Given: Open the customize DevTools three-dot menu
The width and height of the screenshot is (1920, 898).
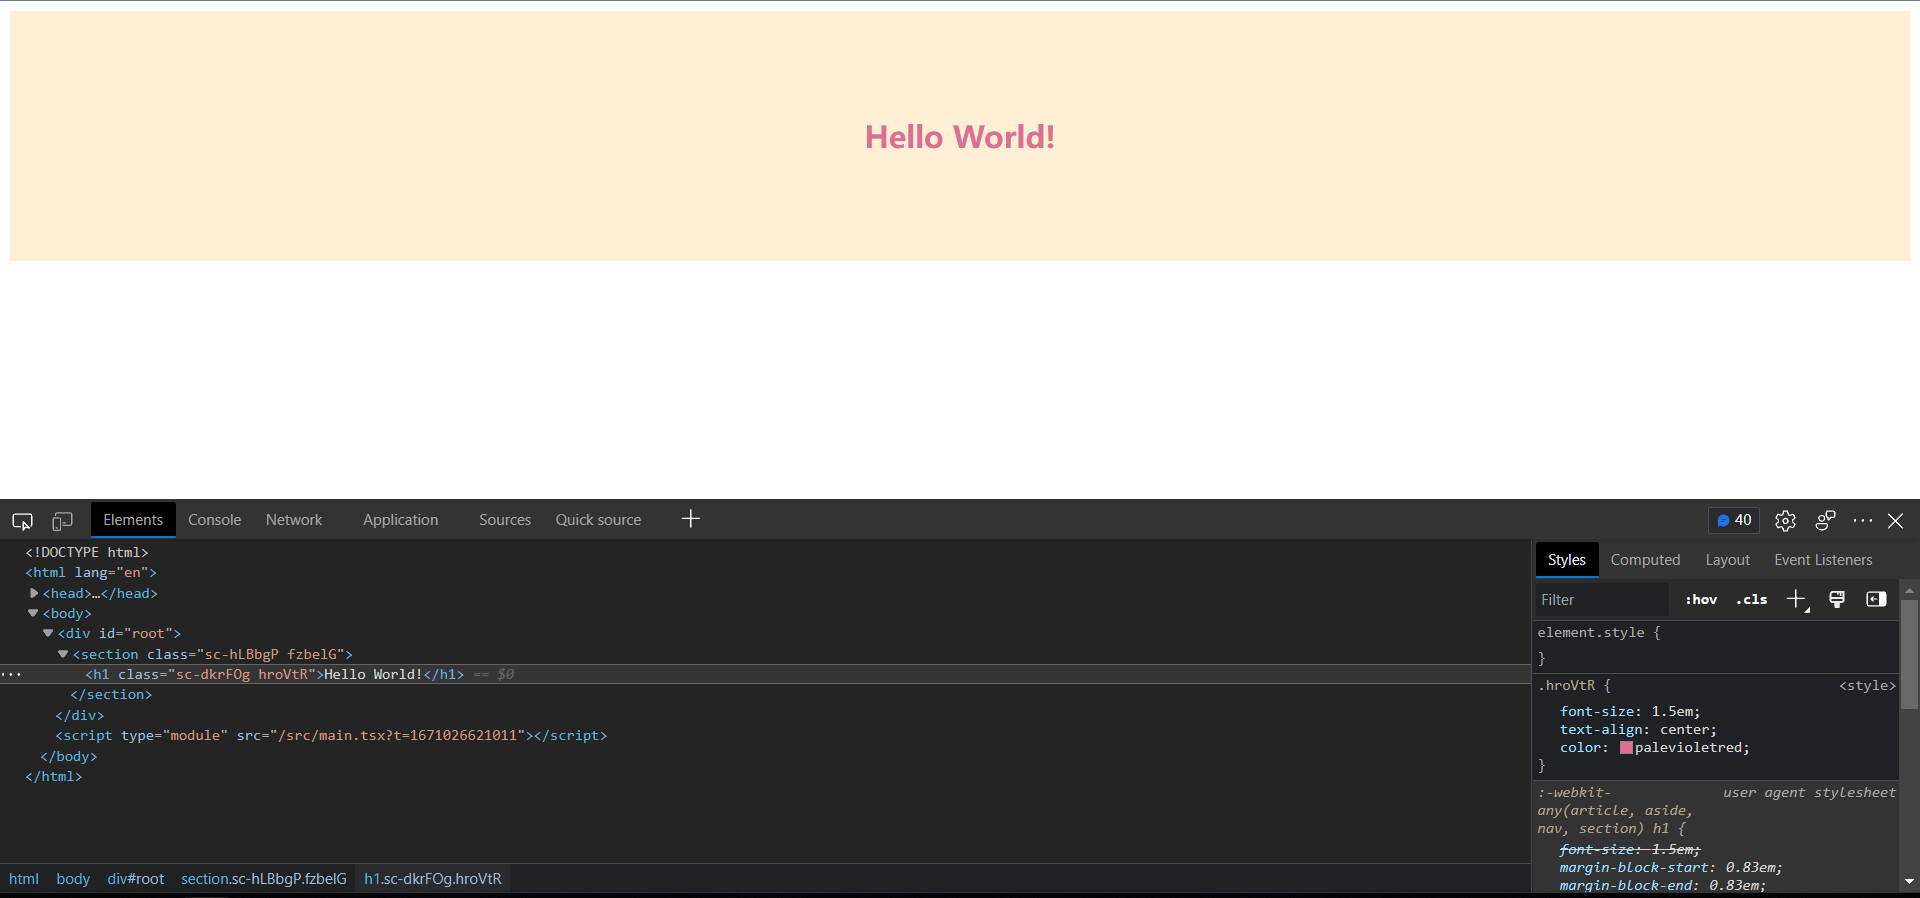Looking at the screenshot, I should click(x=1862, y=521).
